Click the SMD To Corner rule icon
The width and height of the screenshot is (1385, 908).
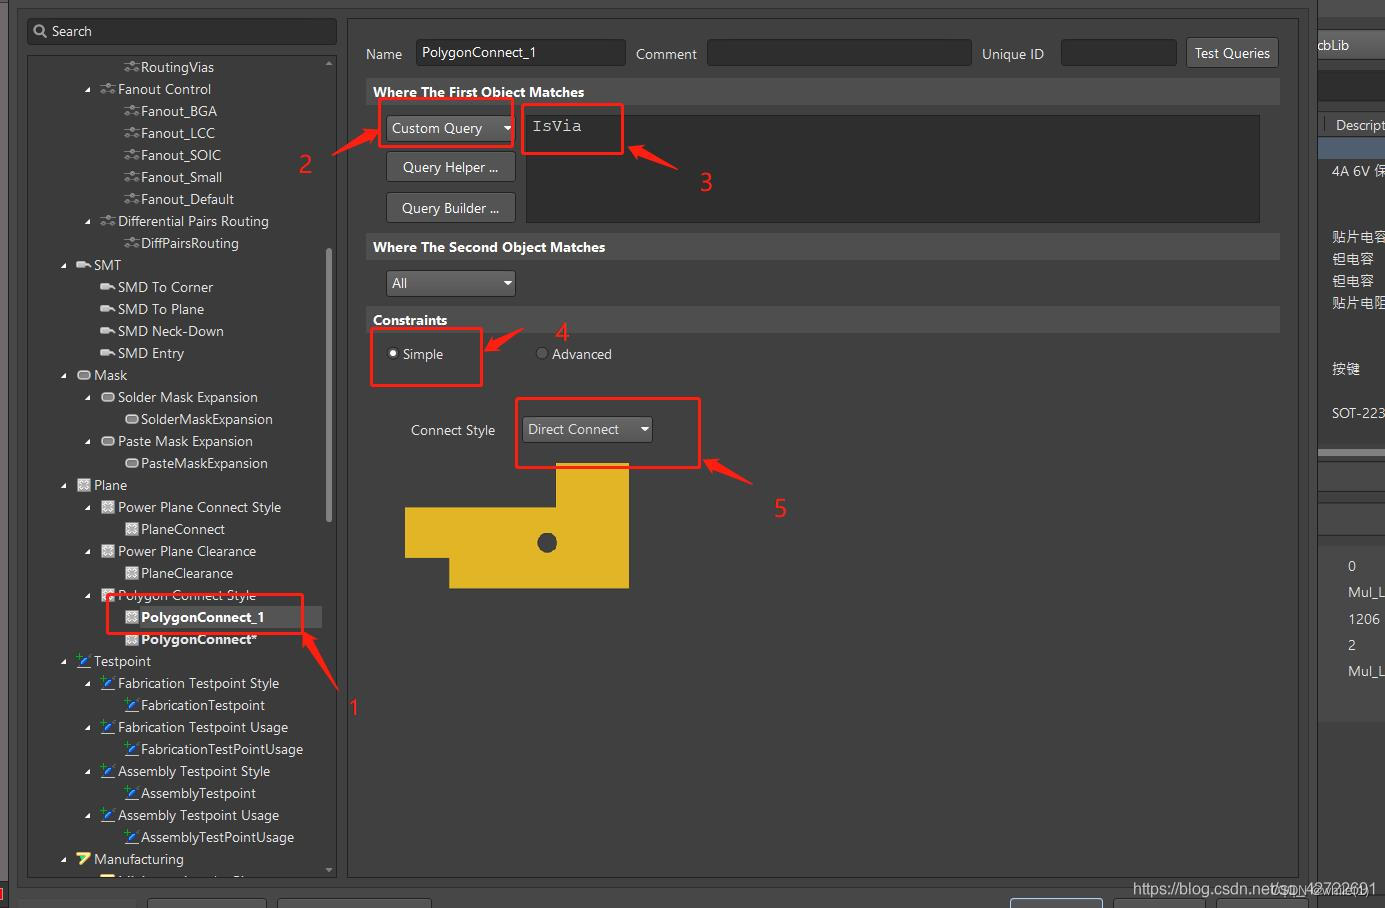tap(107, 287)
